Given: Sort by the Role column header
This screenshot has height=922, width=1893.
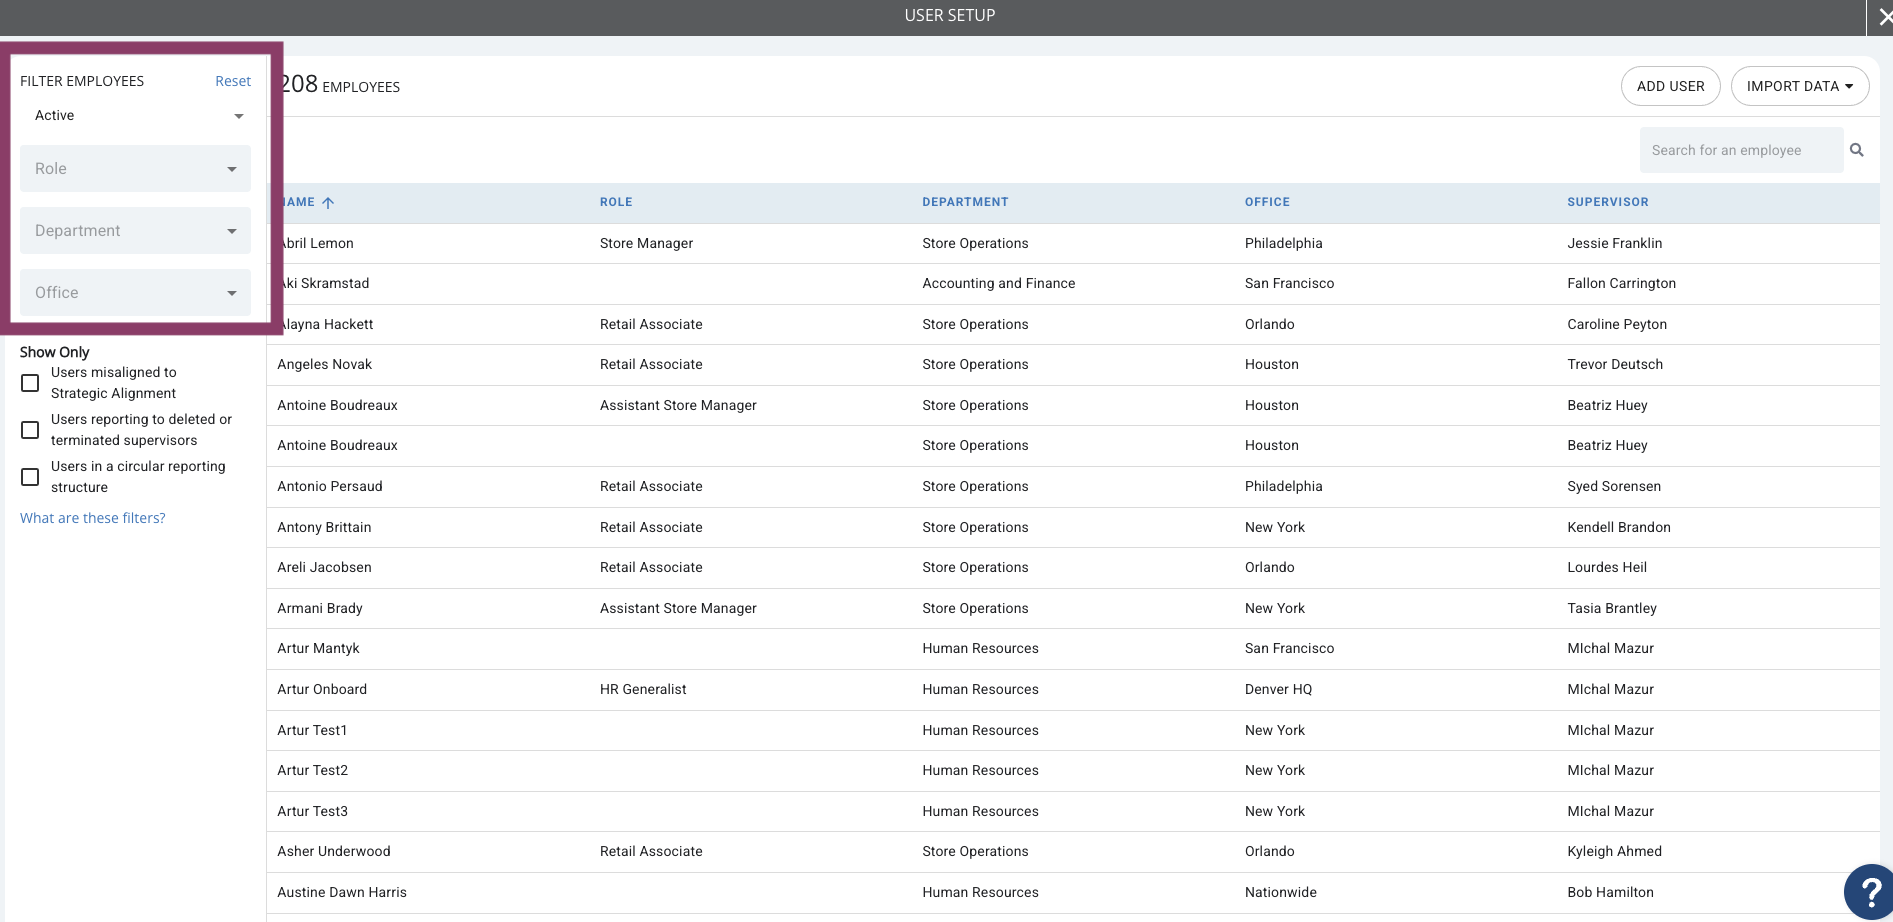Looking at the screenshot, I should (x=616, y=202).
